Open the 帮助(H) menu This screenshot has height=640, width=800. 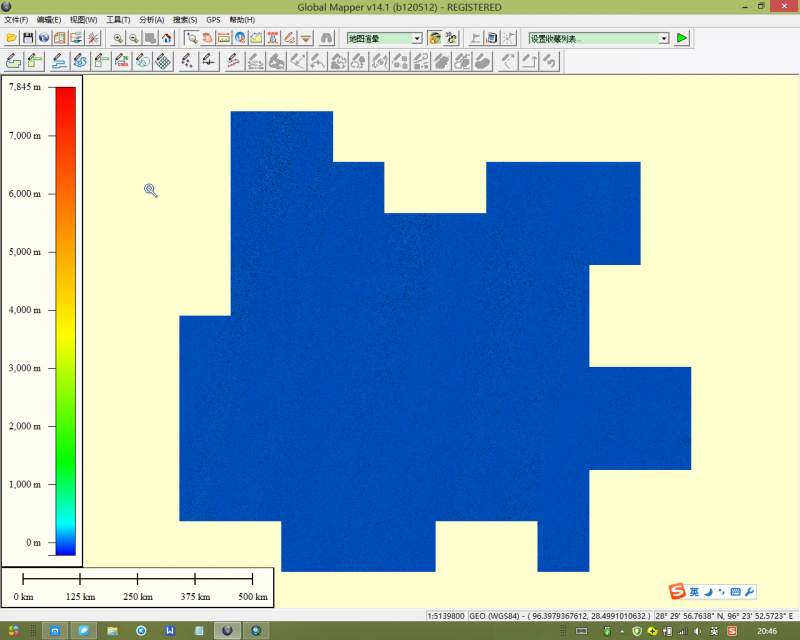coord(242,20)
